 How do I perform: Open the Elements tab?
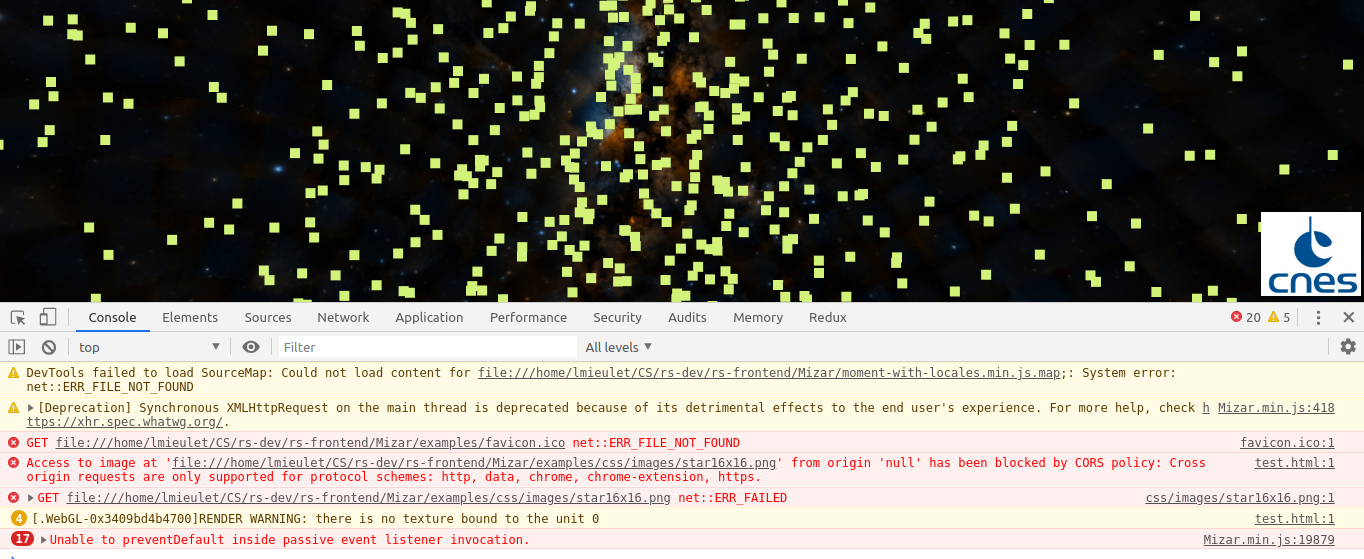[x=190, y=317]
